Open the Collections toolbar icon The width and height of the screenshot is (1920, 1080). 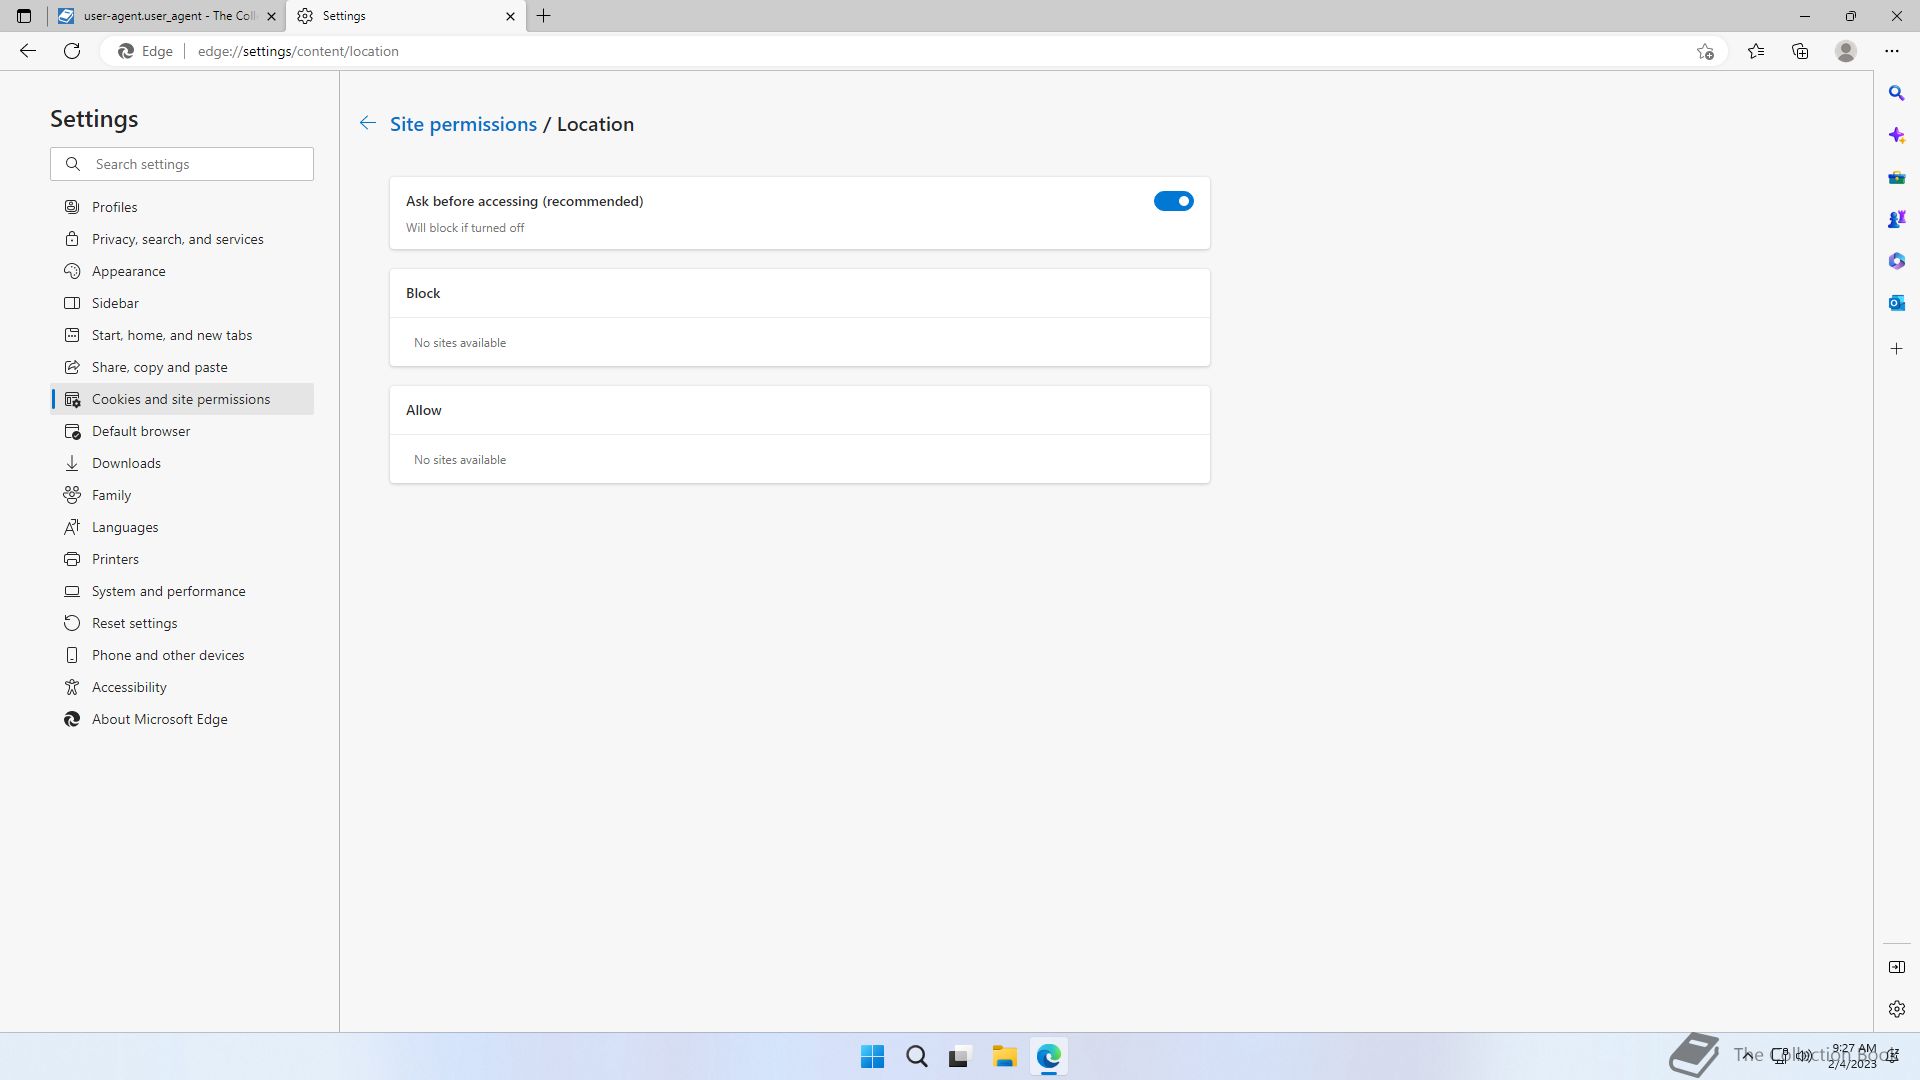click(1800, 51)
